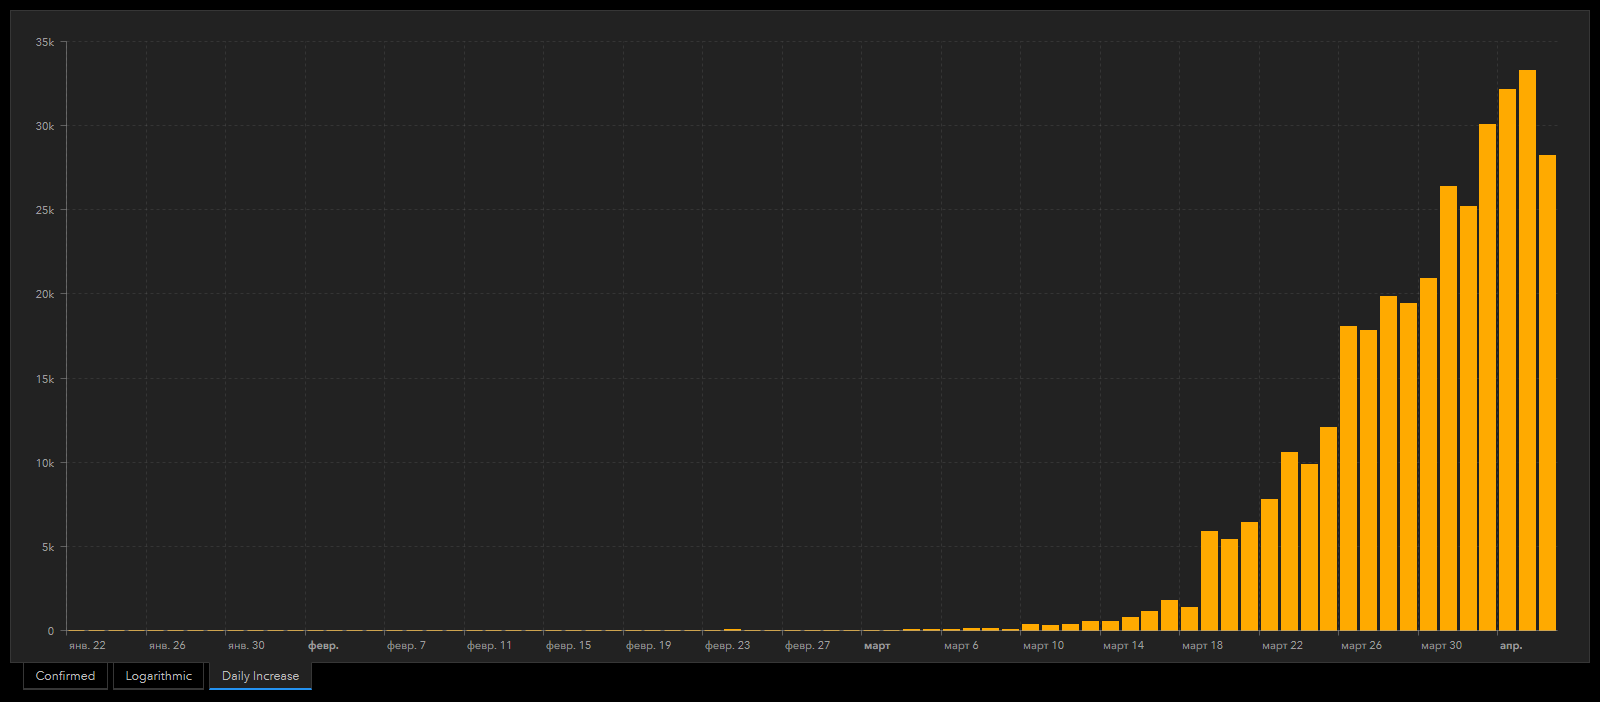Click the март 10 date label
1600x702 pixels.
(x=1043, y=646)
